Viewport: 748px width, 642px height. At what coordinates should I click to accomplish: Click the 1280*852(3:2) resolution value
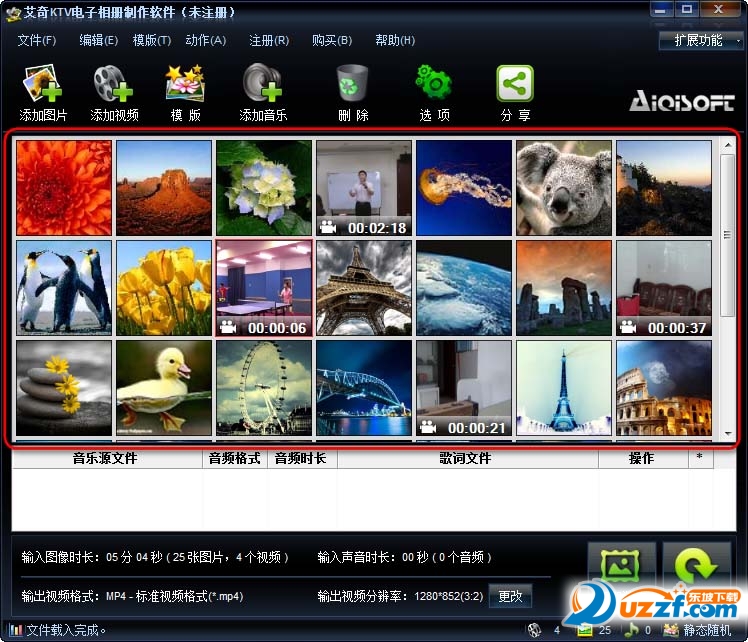(x=448, y=596)
